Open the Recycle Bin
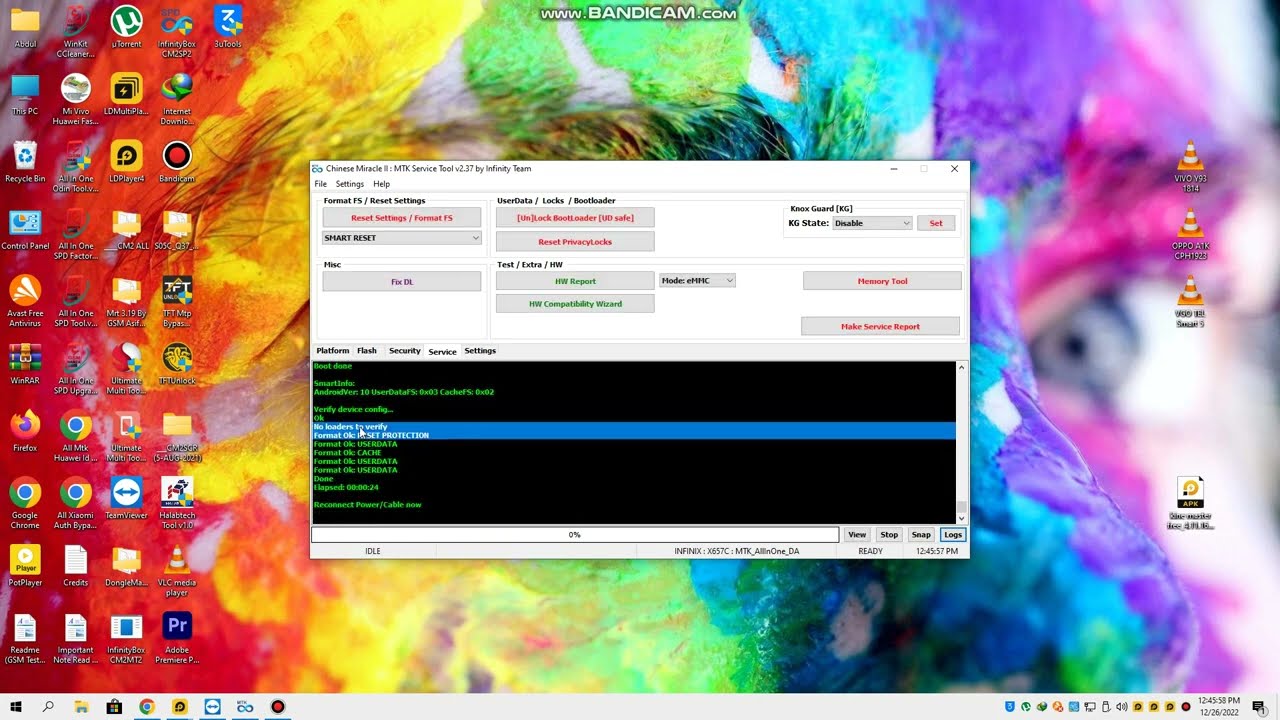This screenshot has width=1280, height=720. 25,162
